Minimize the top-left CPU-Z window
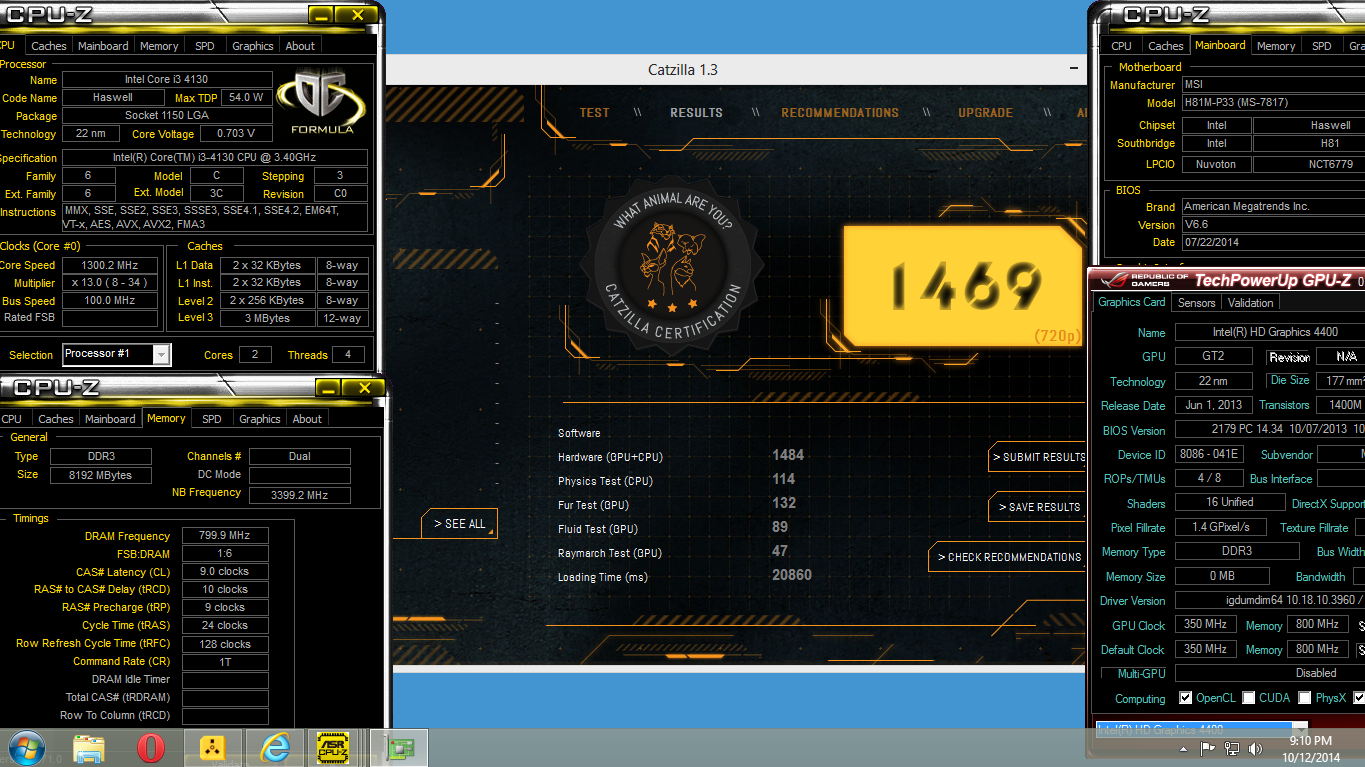The width and height of the screenshot is (1365, 767). point(321,15)
